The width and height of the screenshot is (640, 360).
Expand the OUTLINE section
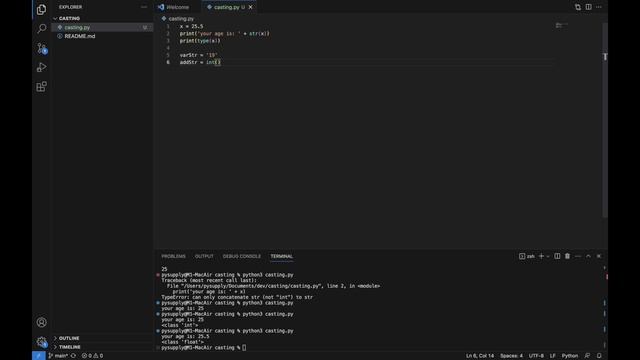(x=69, y=338)
